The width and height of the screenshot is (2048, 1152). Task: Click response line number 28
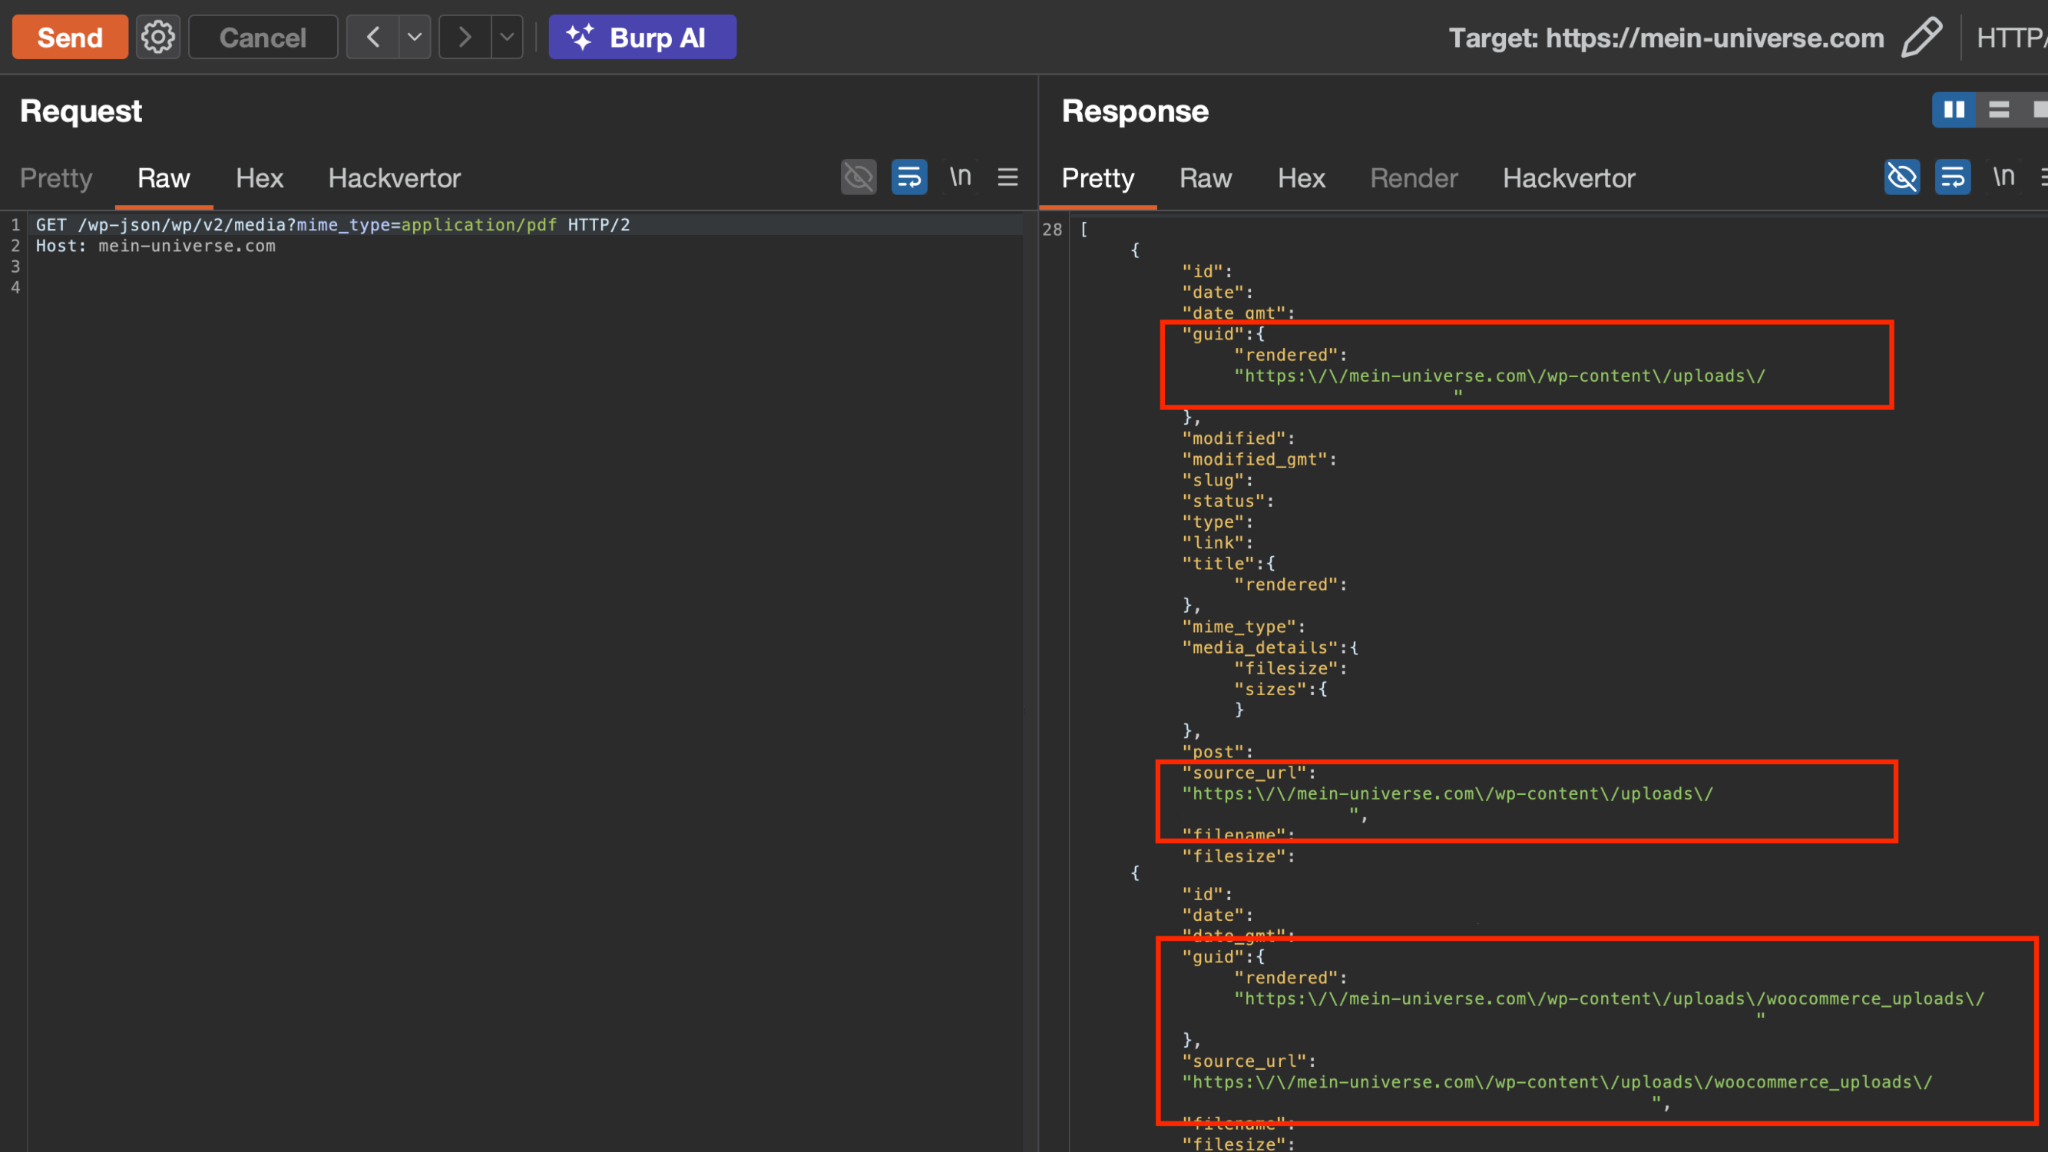(1052, 229)
